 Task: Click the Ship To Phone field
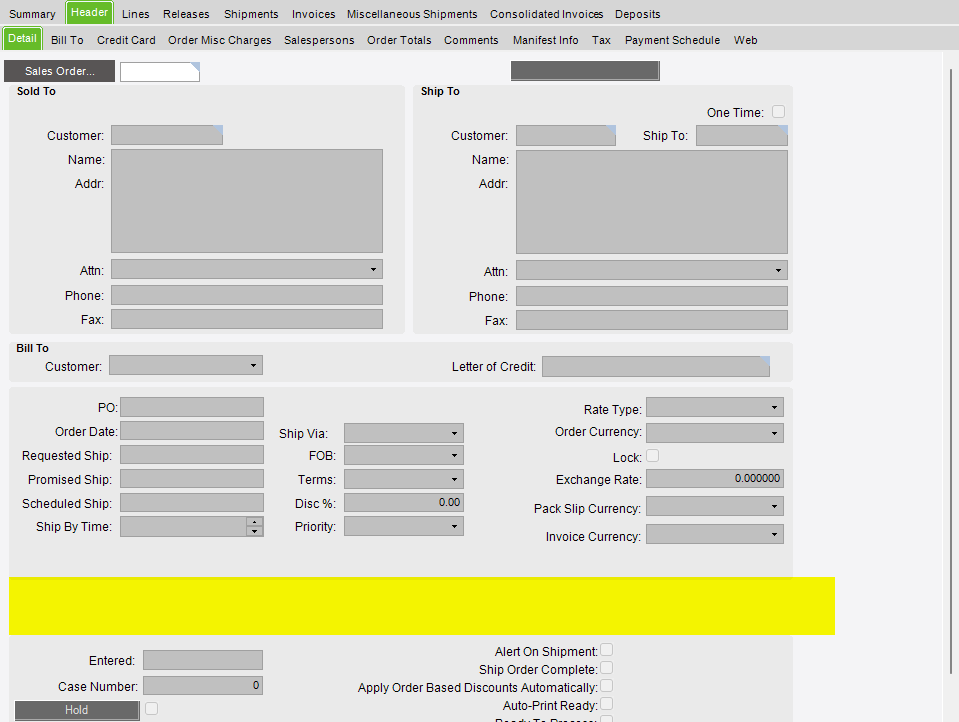[652, 296]
